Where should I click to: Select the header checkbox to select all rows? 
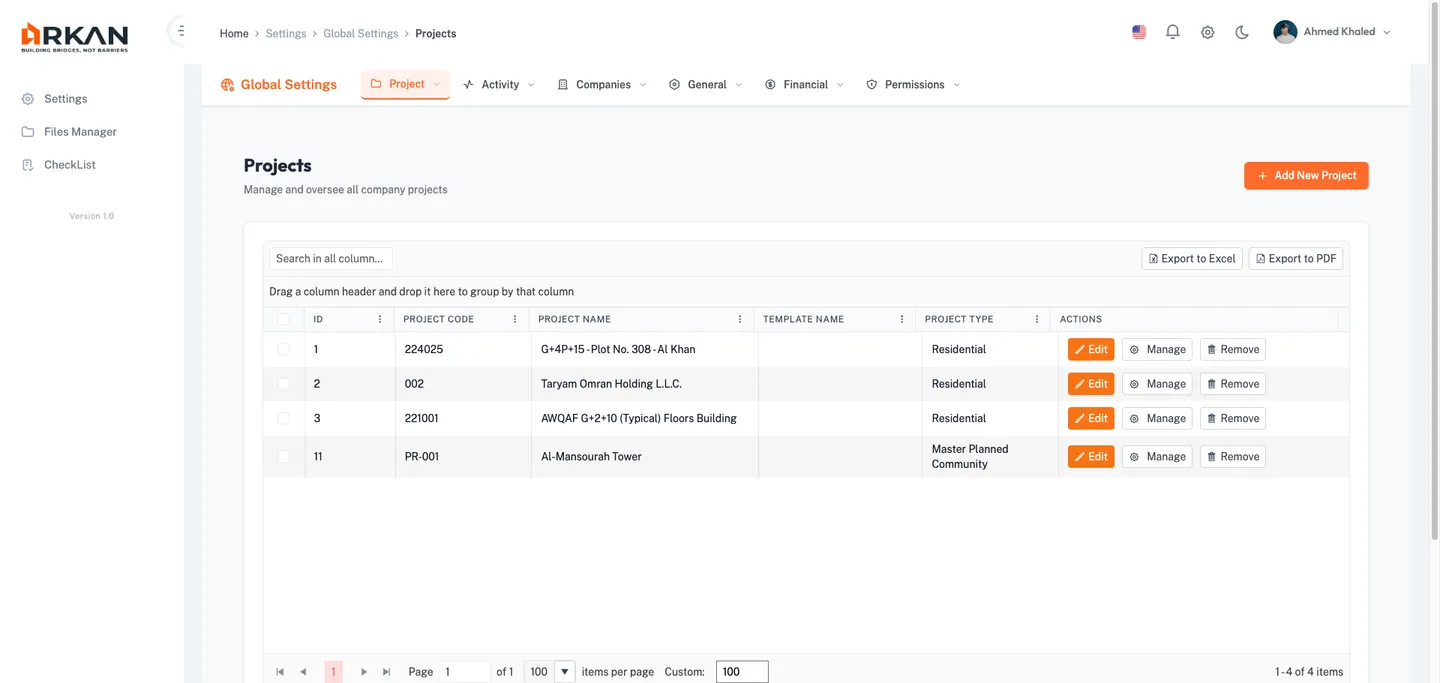283,318
